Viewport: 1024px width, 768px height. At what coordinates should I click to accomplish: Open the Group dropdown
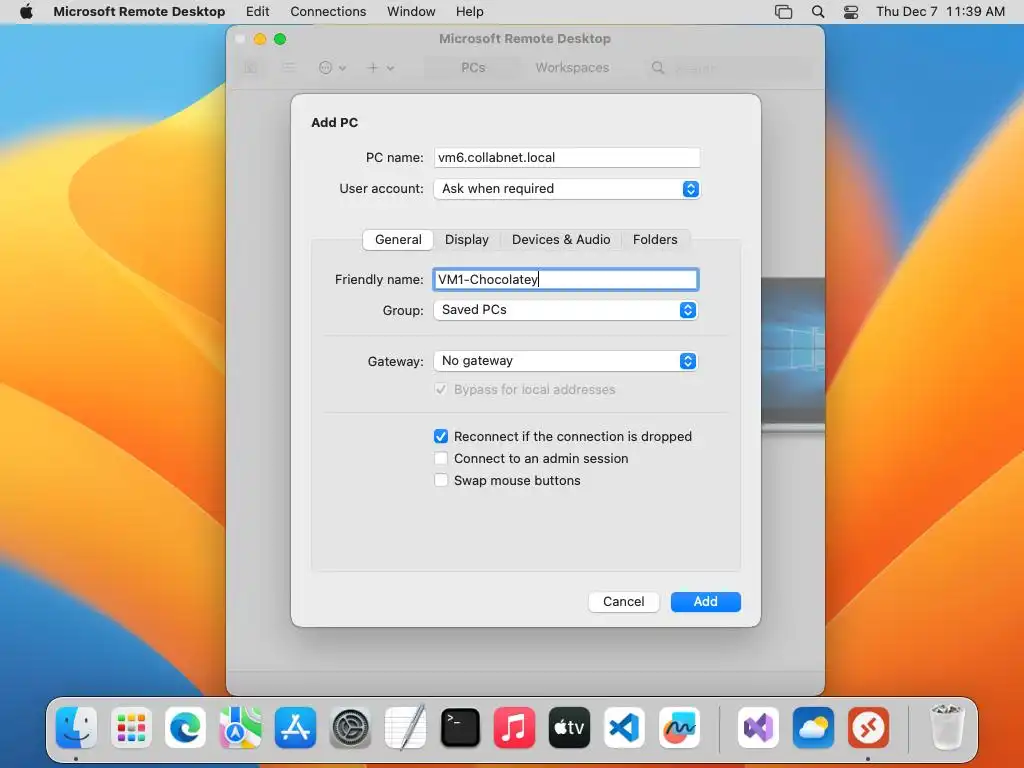(x=566, y=310)
